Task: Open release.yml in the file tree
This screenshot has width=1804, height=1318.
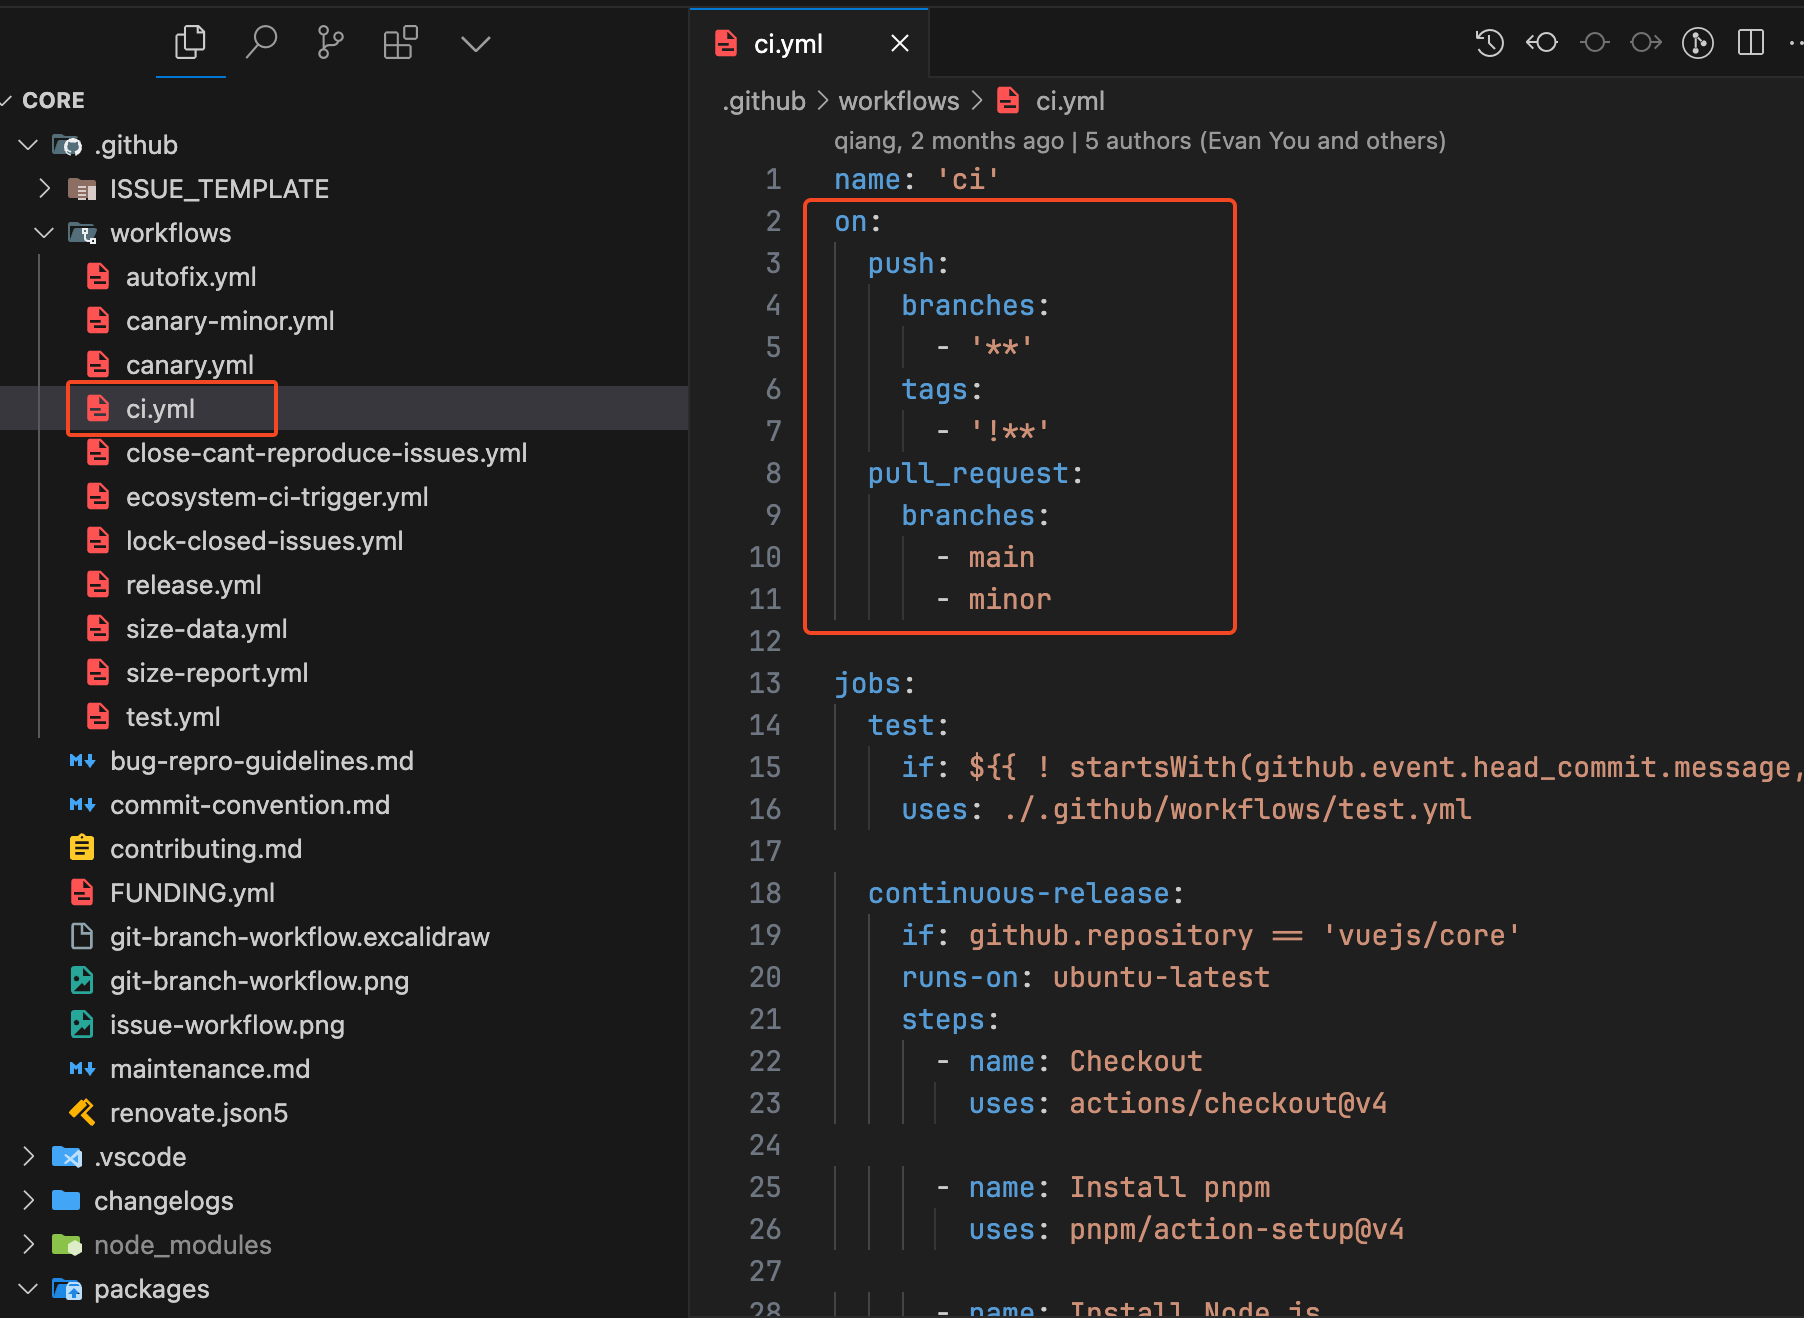Action: tap(193, 585)
